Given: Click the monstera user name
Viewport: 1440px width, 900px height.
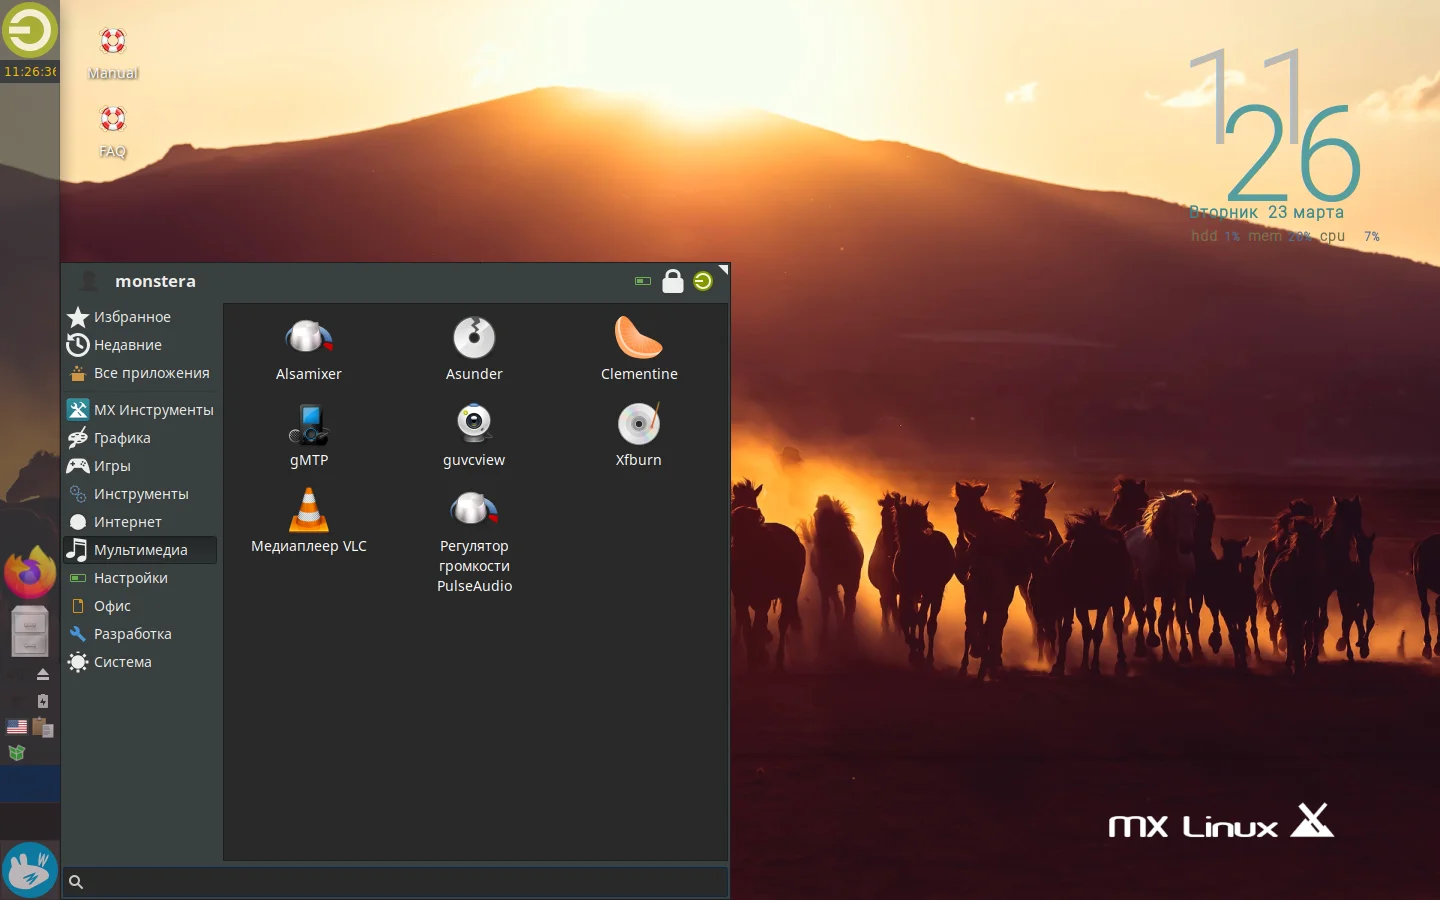Looking at the screenshot, I should tap(155, 281).
